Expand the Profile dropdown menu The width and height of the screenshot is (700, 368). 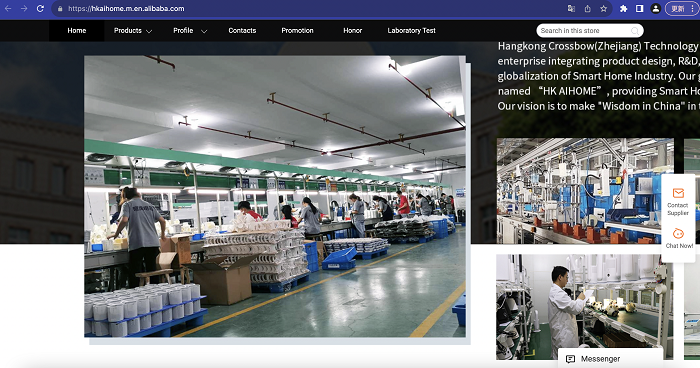[190, 31]
